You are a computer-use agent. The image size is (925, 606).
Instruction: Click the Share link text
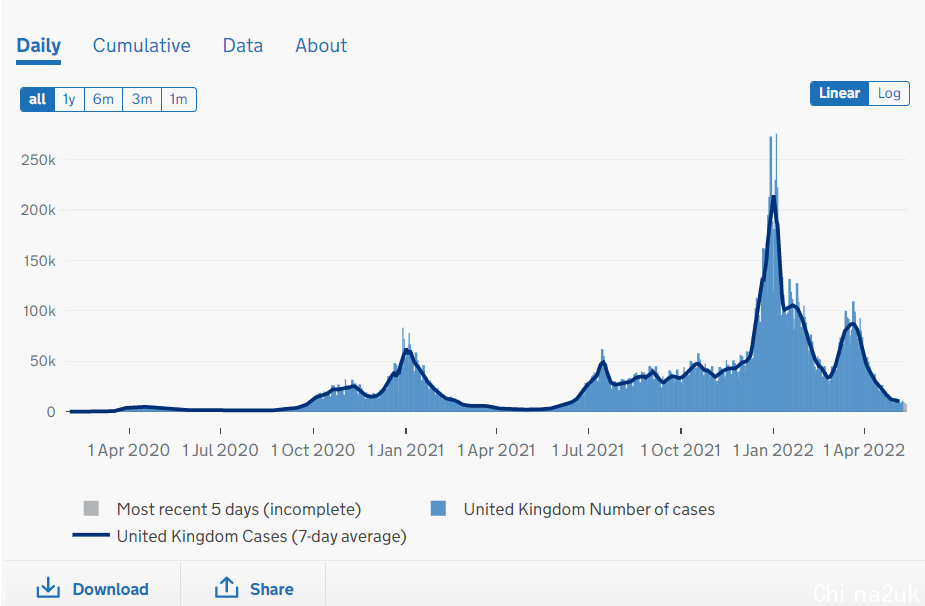[271, 589]
